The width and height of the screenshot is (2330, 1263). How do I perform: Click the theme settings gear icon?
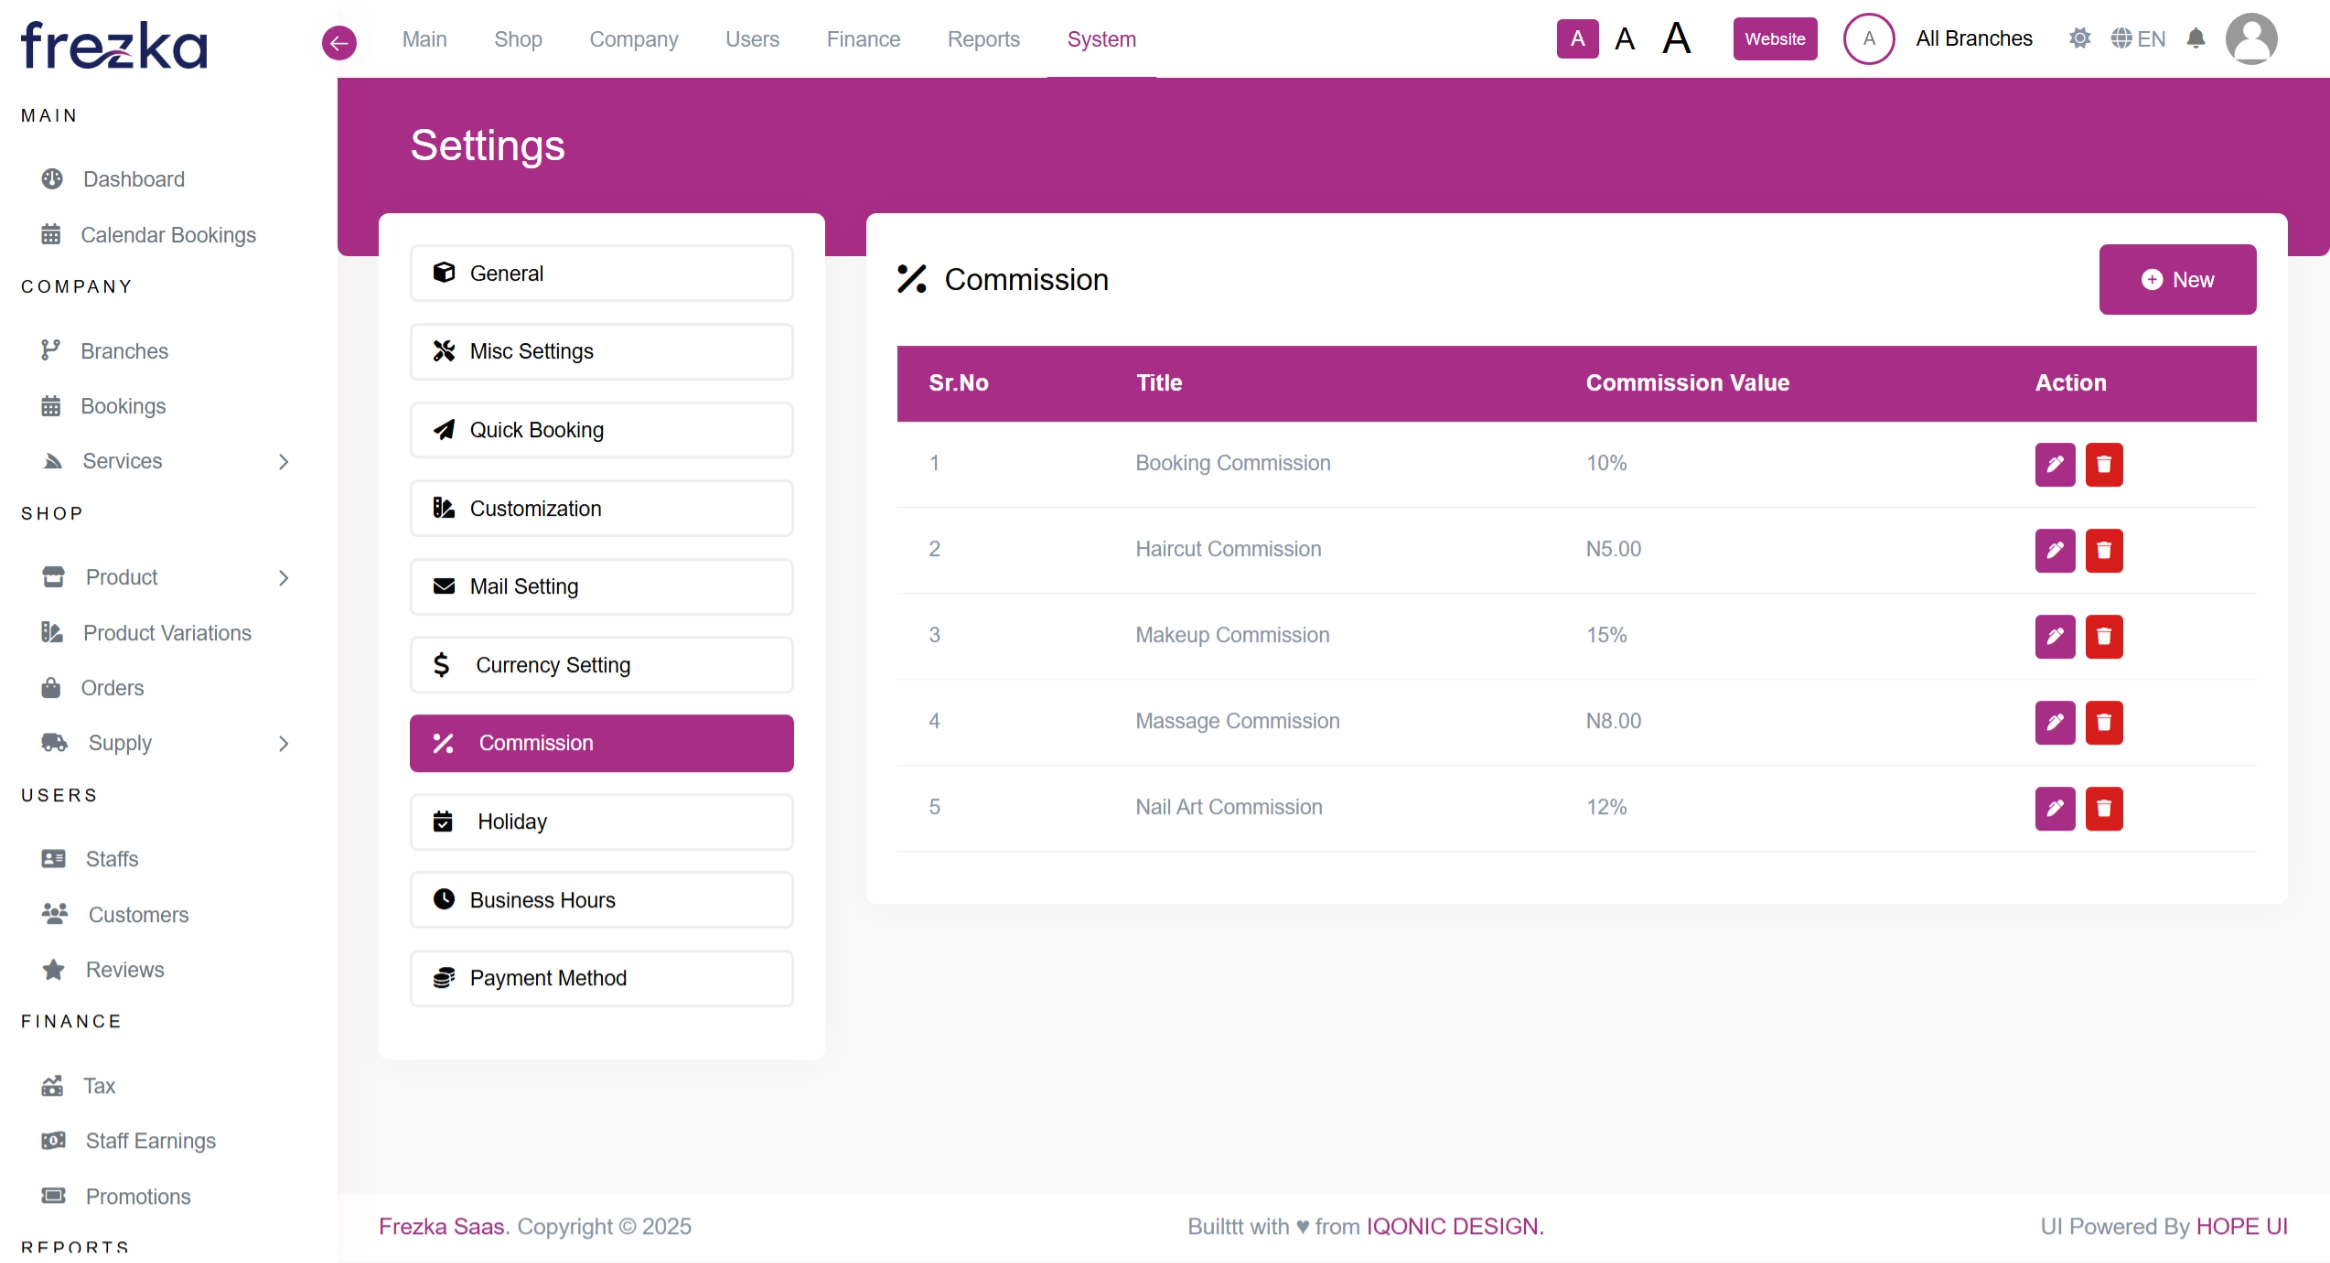tap(2079, 39)
